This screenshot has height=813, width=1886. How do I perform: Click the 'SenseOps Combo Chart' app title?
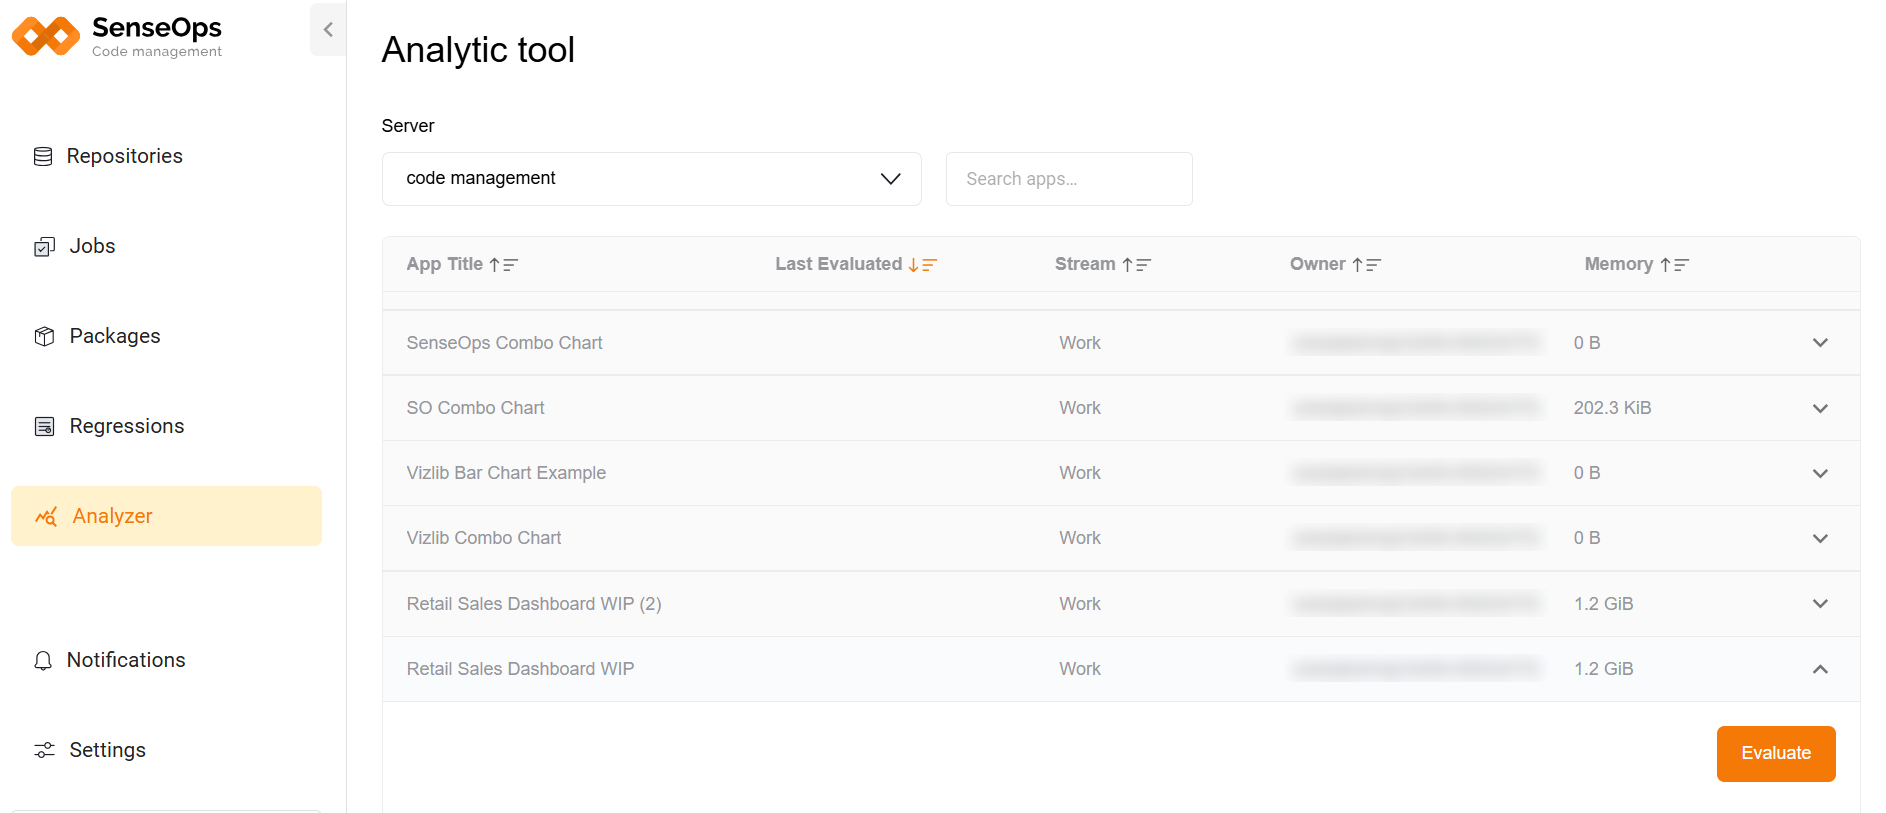coord(504,343)
